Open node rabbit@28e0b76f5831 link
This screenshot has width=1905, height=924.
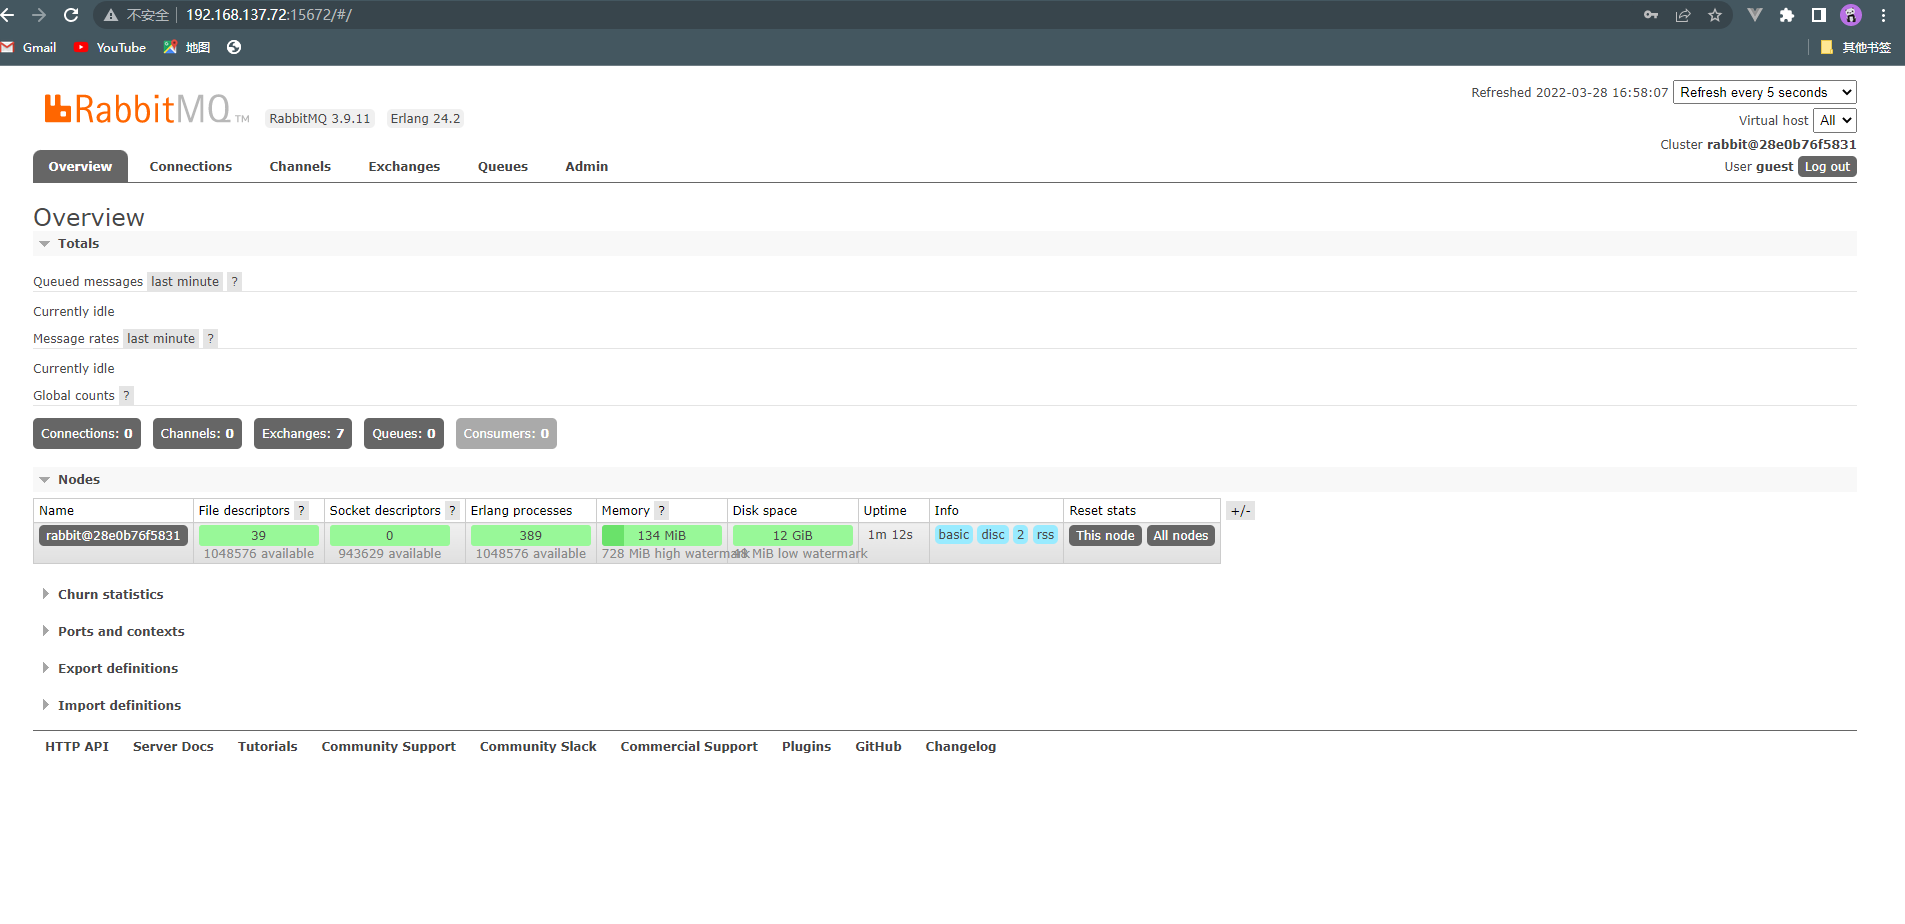(113, 536)
